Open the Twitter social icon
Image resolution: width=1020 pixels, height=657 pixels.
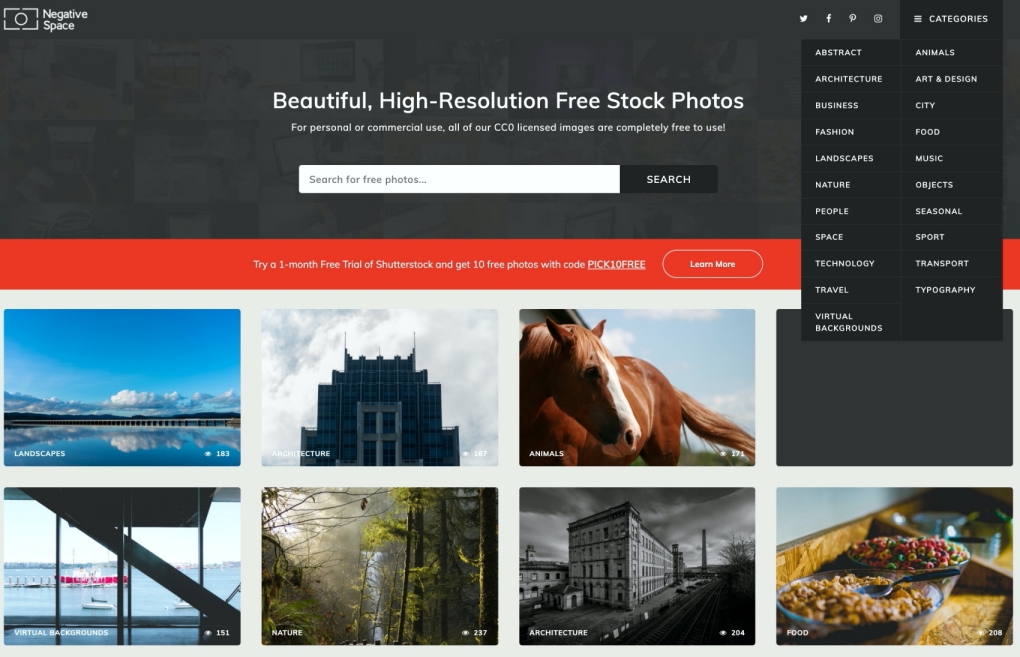coord(803,19)
